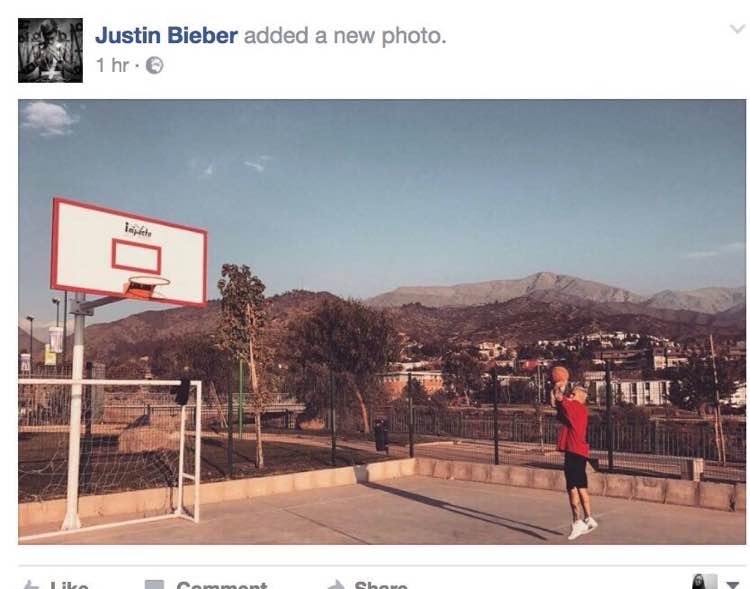
Task: Click the Comment button label
Action: (221, 585)
